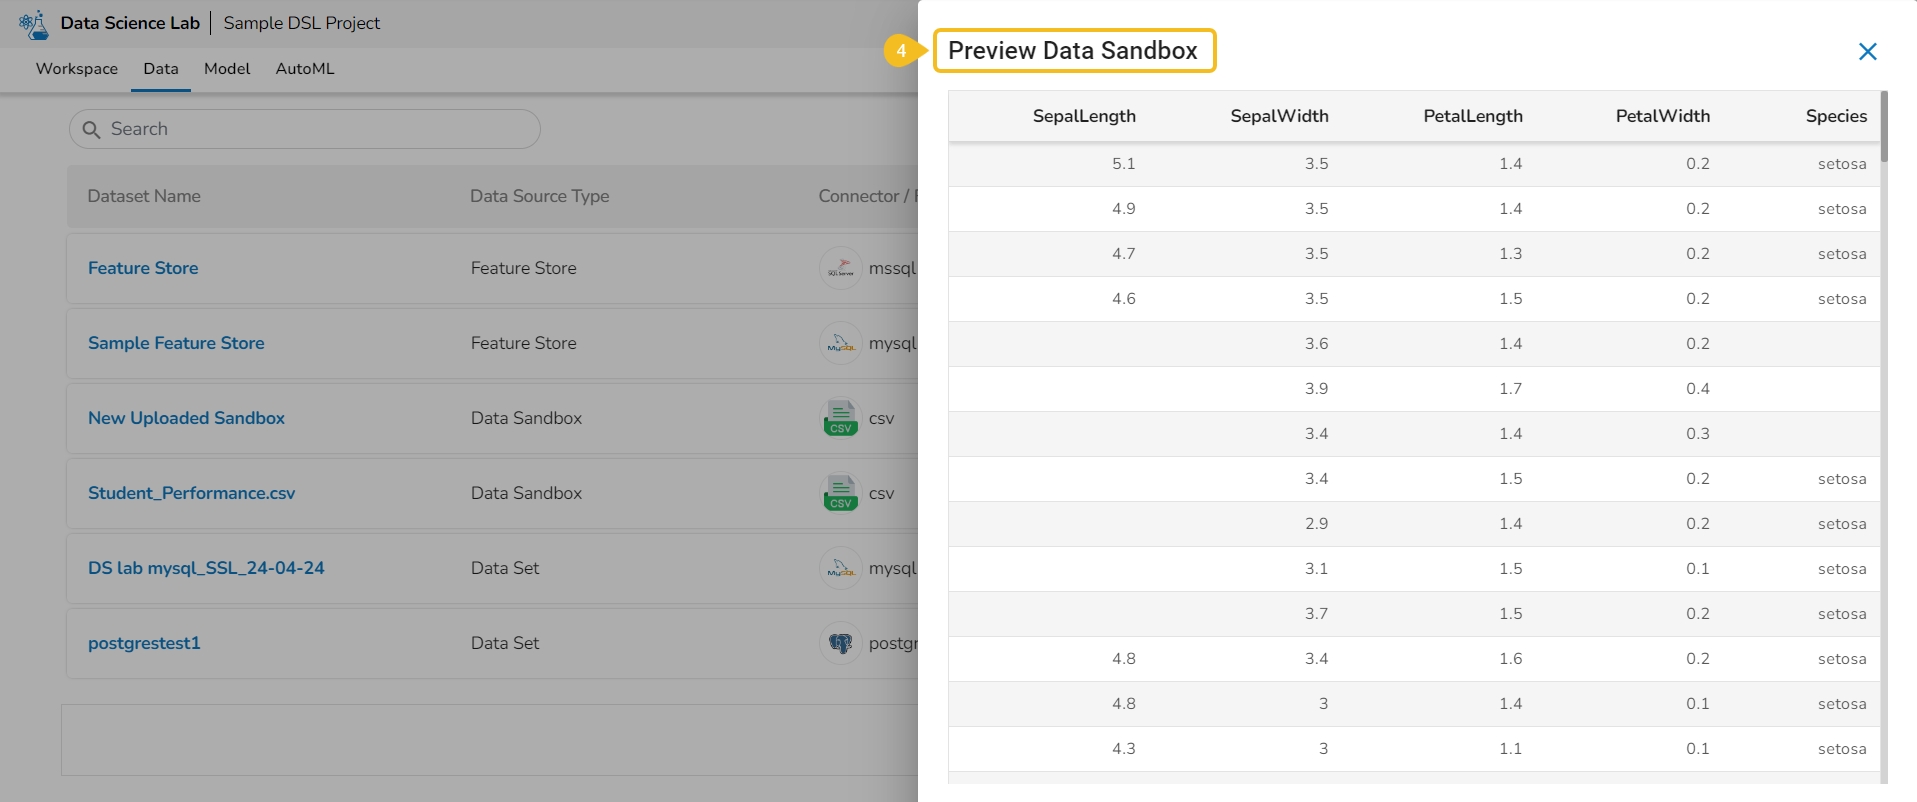The height and width of the screenshot is (802, 1917).
Task: Click the postgres elephant icon for postgrestest1
Action: pyautogui.click(x=840, y=643)
